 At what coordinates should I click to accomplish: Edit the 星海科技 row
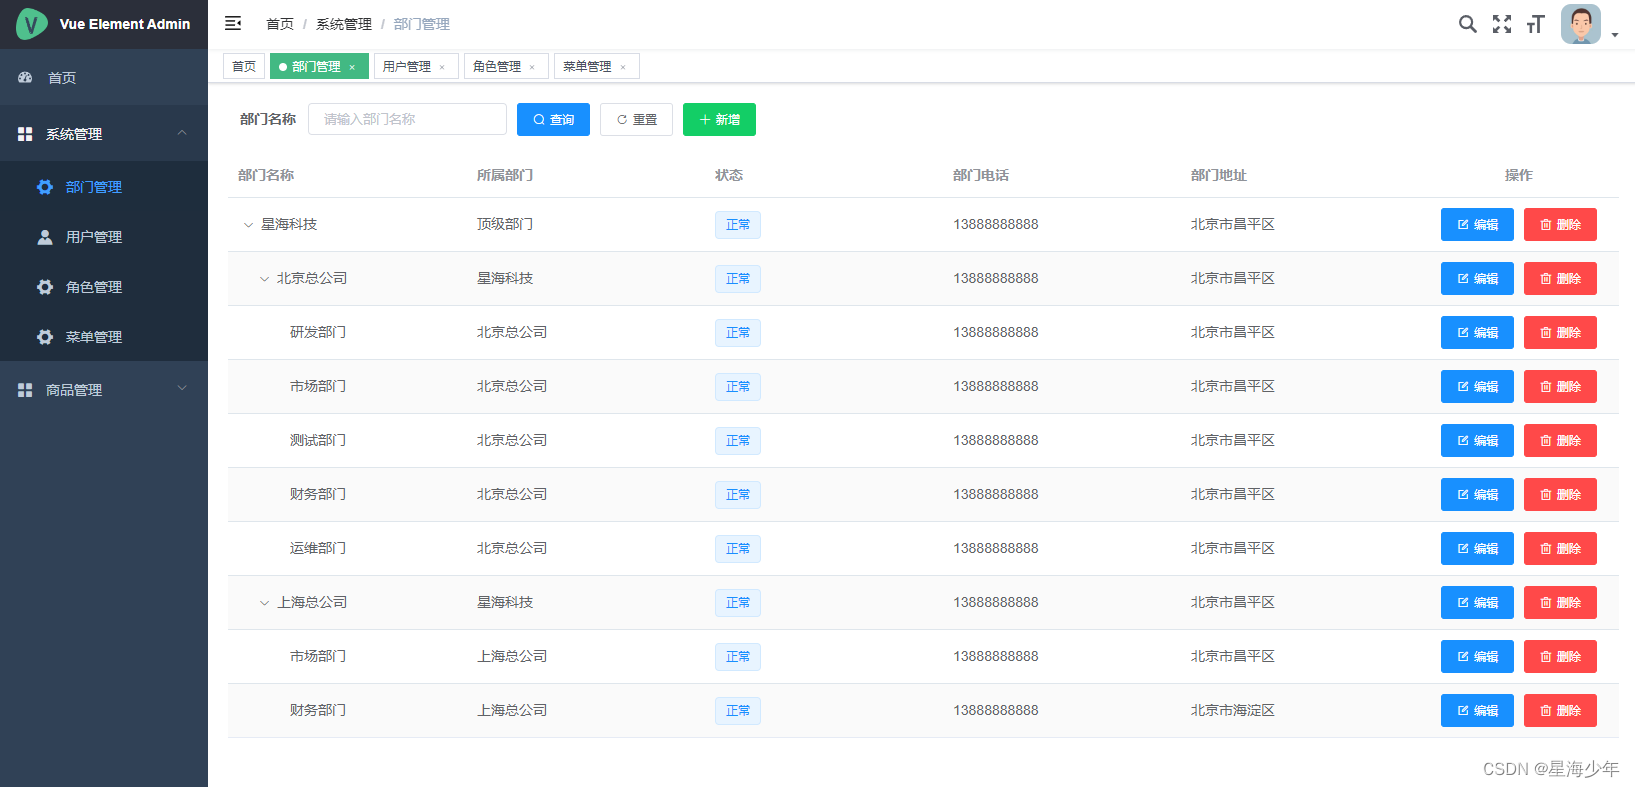[1477, 224]
